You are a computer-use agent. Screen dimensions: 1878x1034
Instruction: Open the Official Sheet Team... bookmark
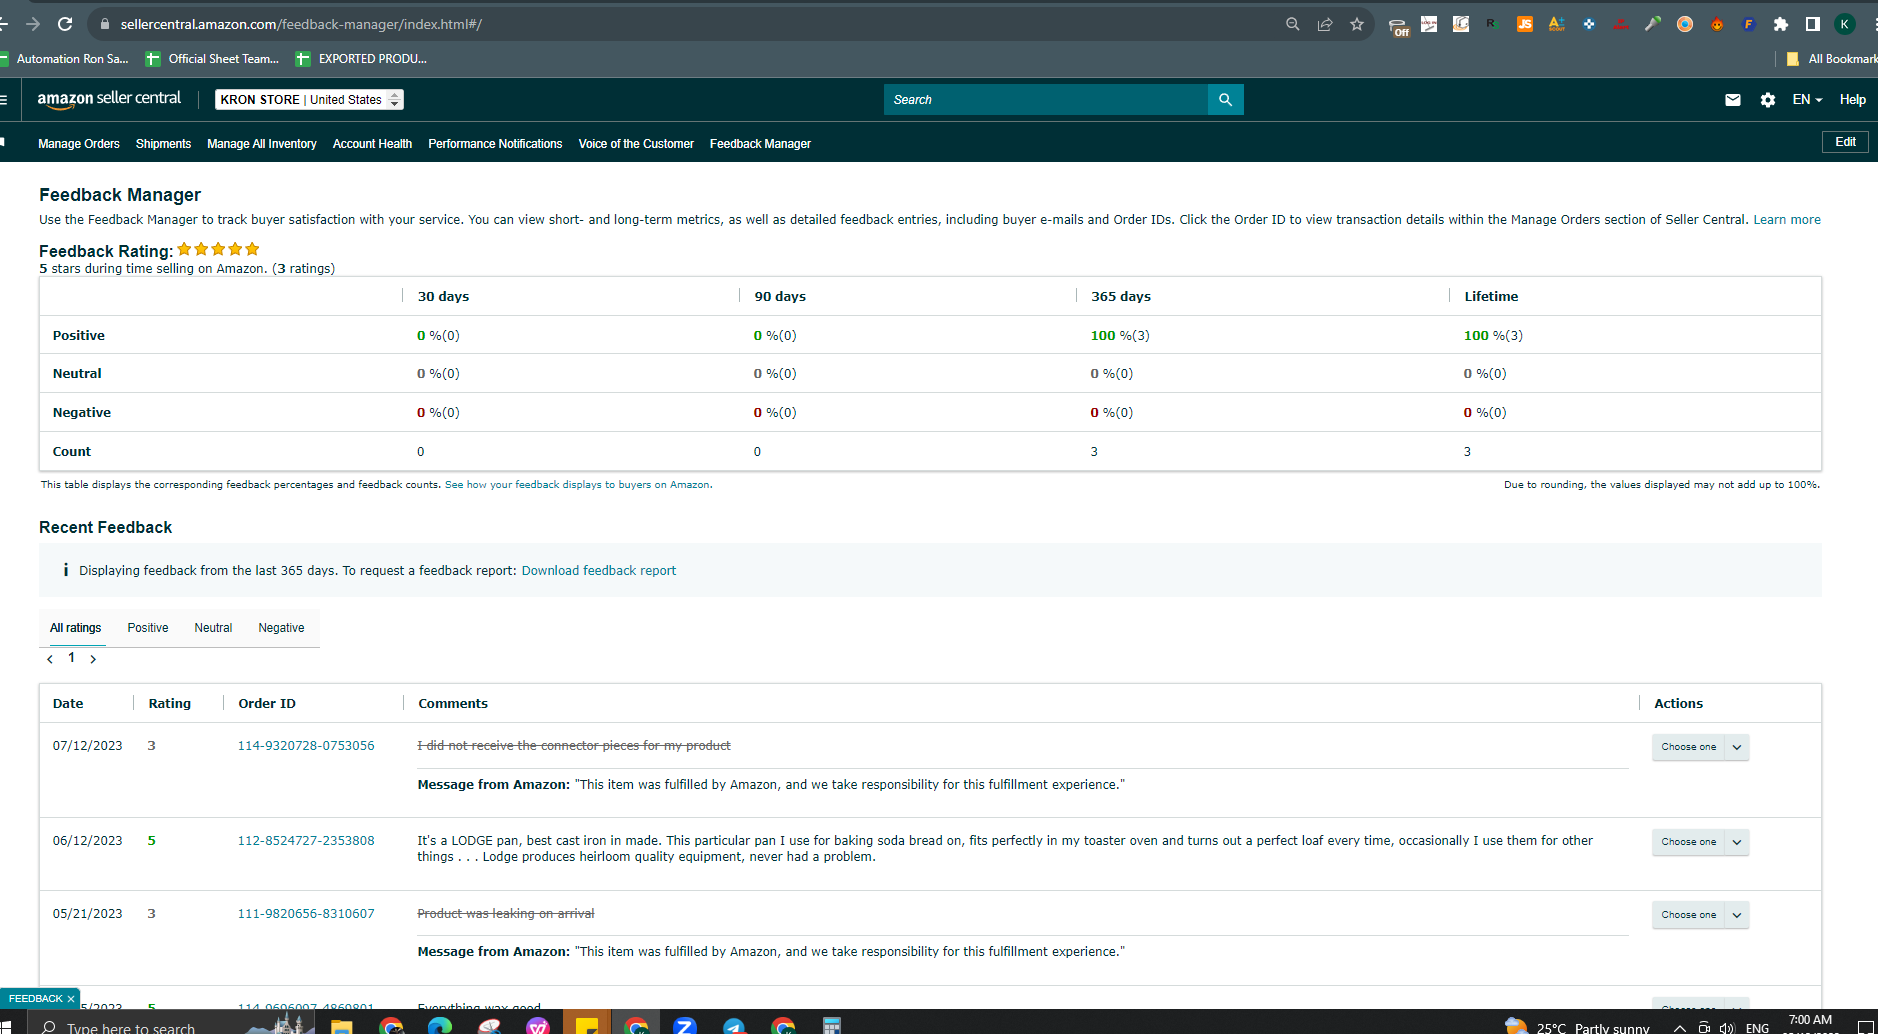[212, 59]
